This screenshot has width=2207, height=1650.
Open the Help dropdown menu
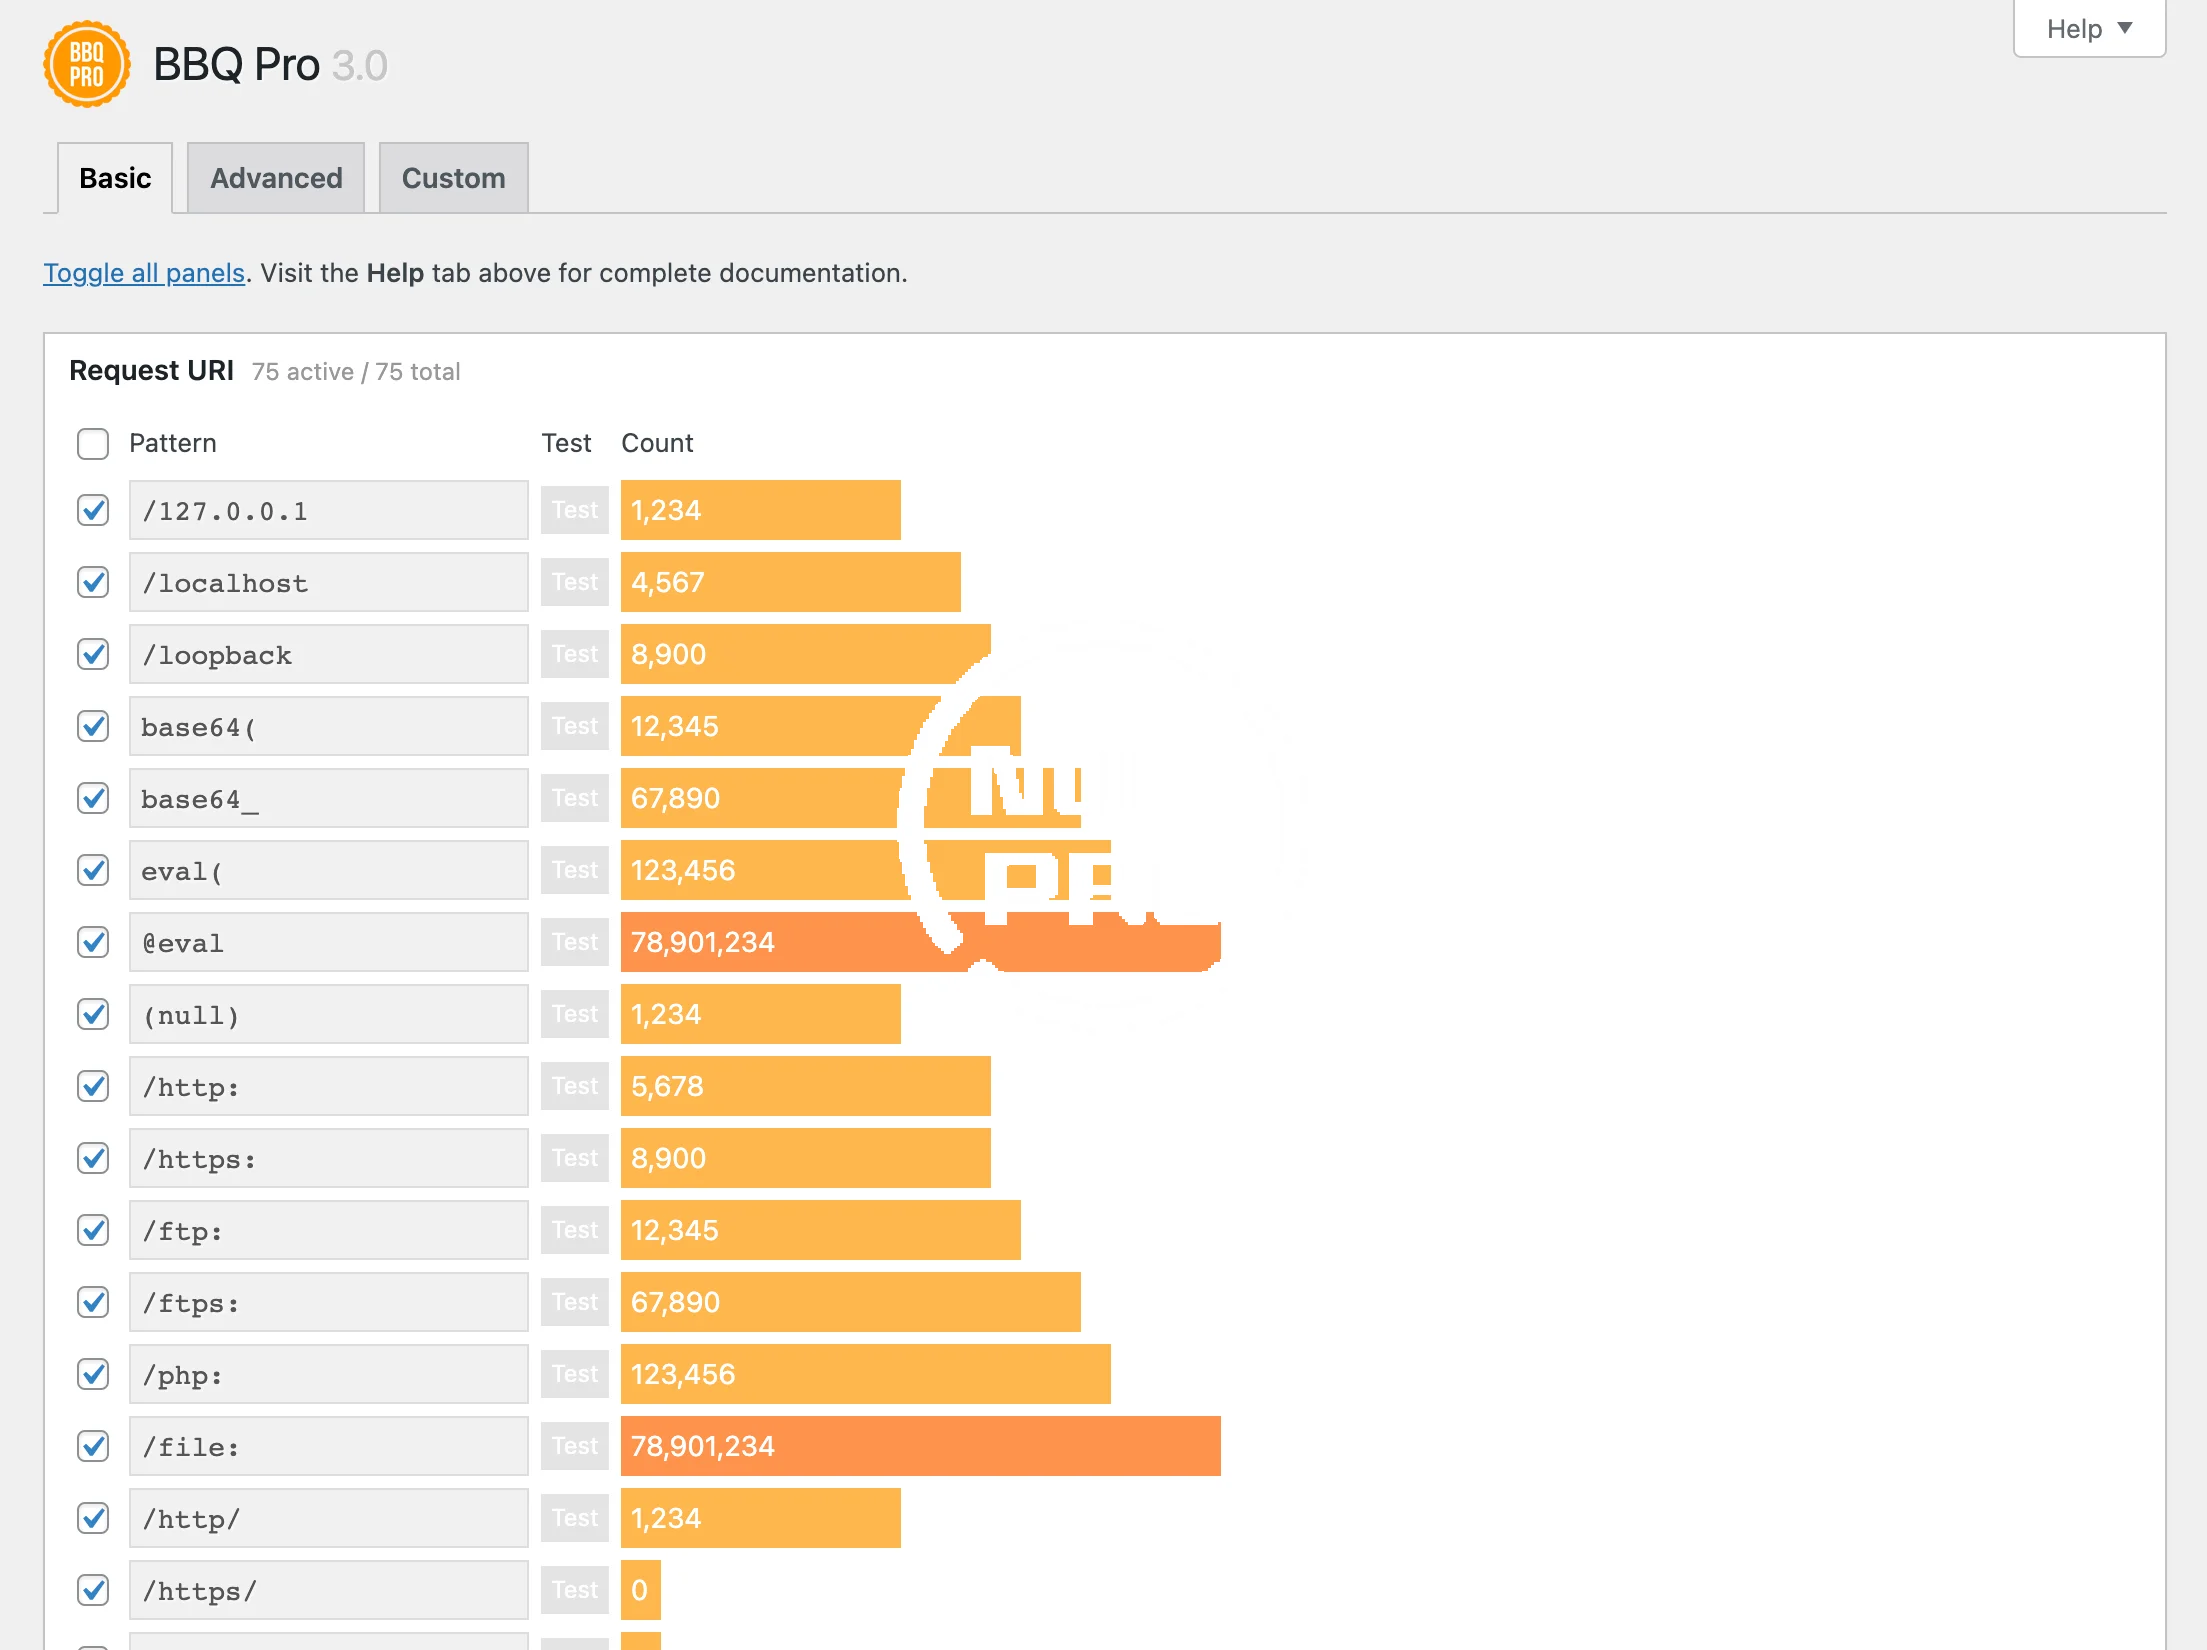(2089, 29)
